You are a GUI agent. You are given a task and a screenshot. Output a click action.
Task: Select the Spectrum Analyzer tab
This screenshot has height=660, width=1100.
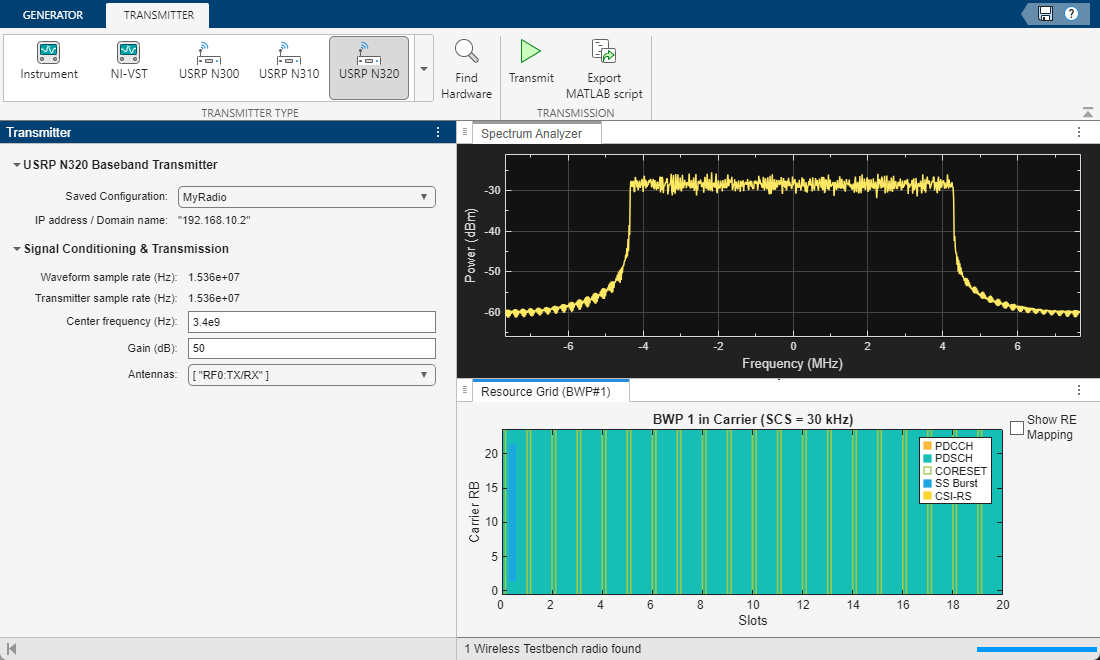(531, 134)
